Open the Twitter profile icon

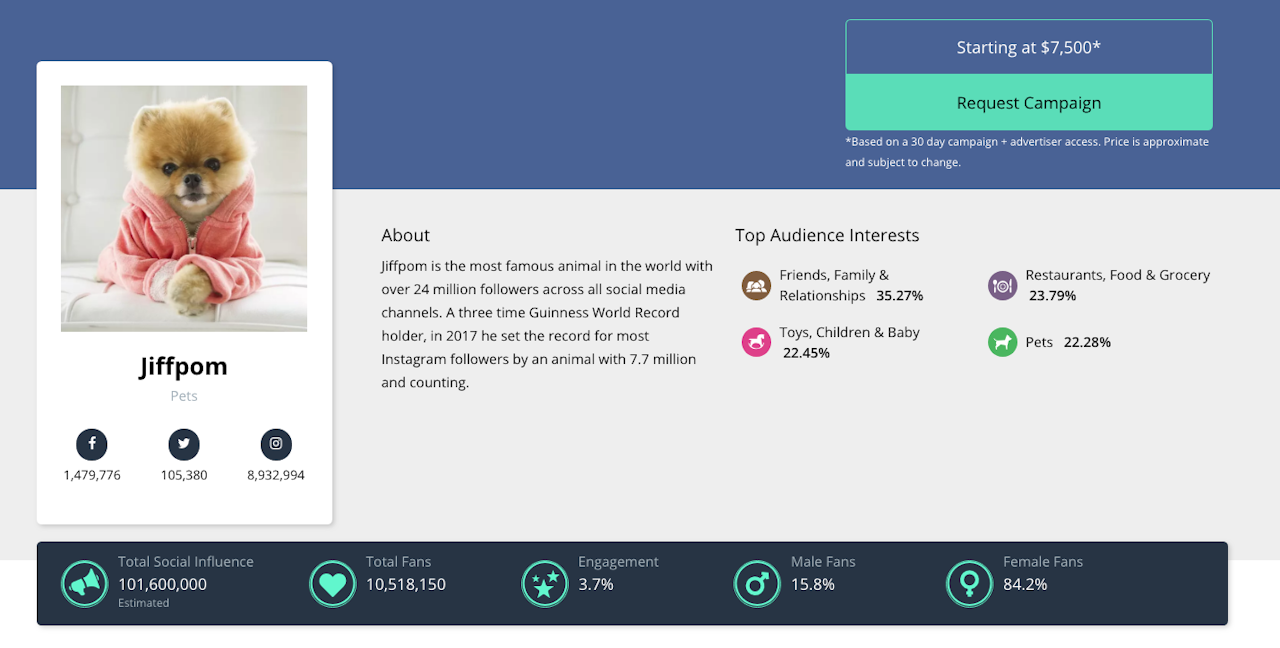coord(184,444)
